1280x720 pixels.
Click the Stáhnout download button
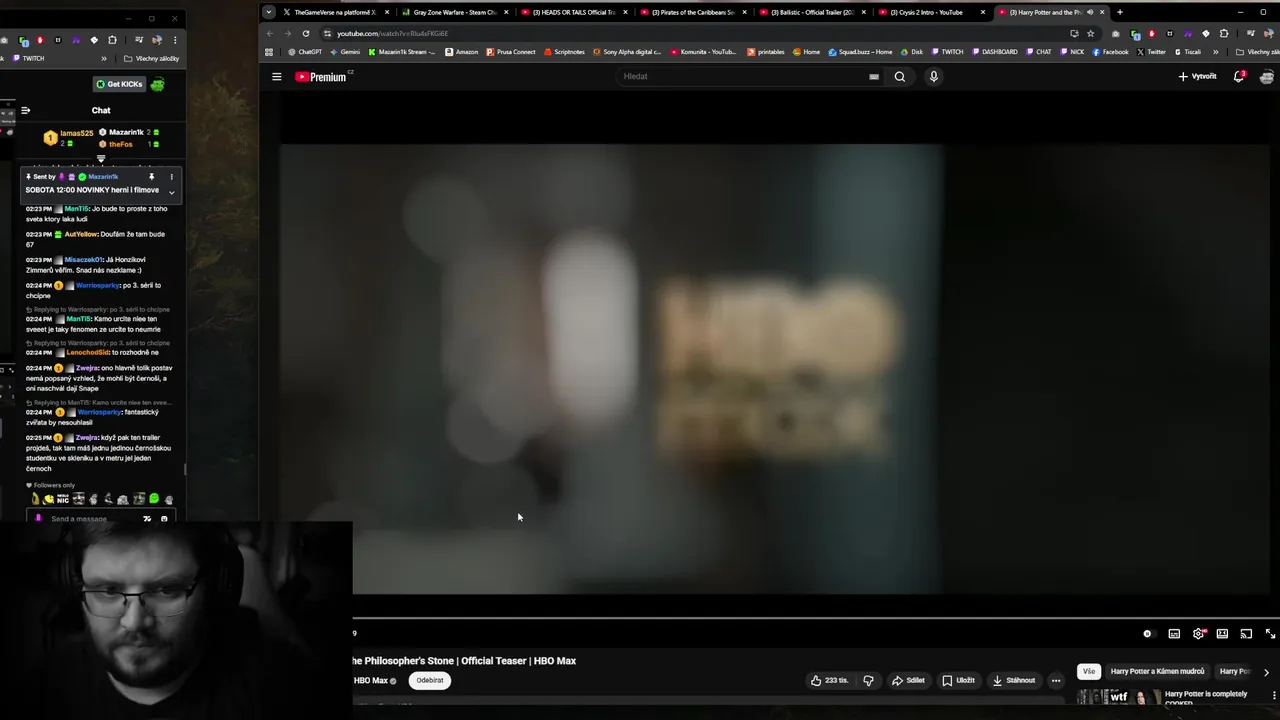1014,680
